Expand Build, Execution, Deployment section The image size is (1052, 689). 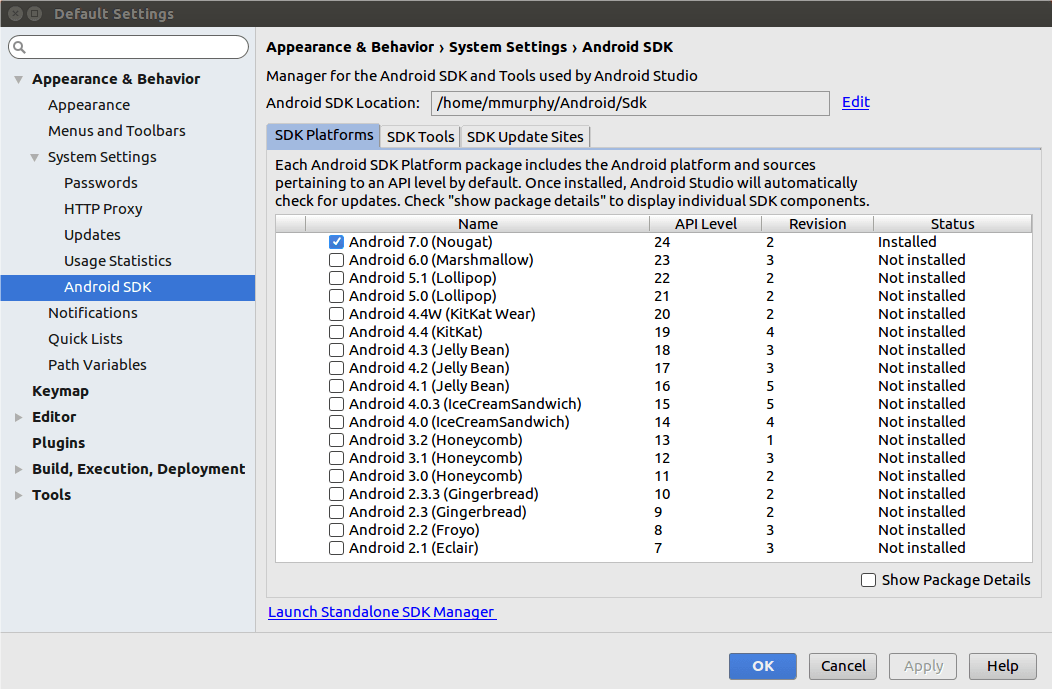click(x=18, y=469)
